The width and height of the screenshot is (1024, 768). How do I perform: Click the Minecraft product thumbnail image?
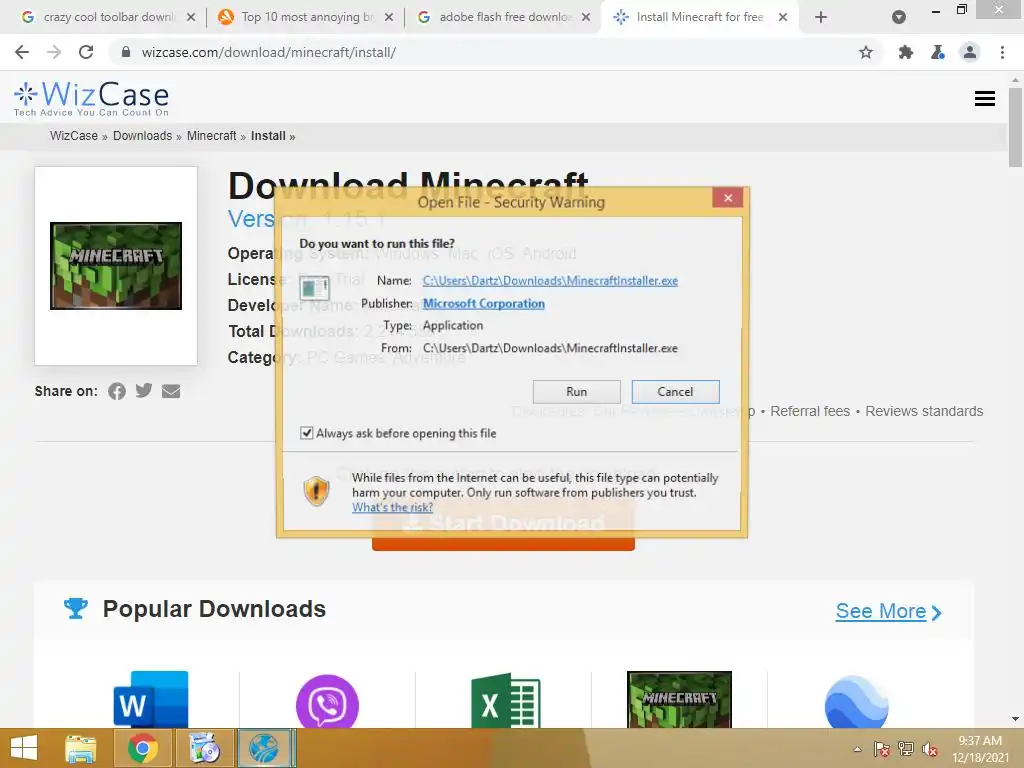116,266
